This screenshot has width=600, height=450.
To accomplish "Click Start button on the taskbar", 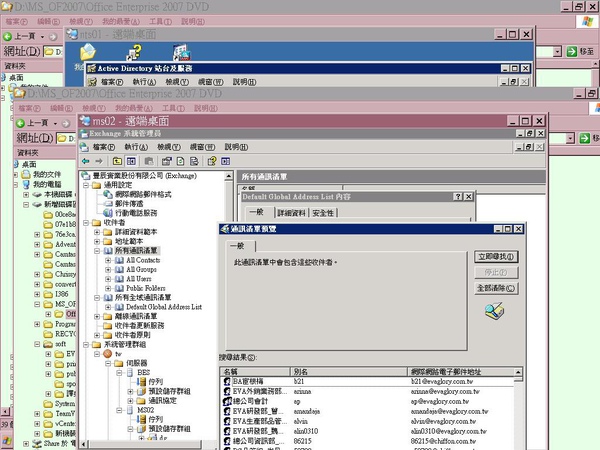I will pos(7,442).
